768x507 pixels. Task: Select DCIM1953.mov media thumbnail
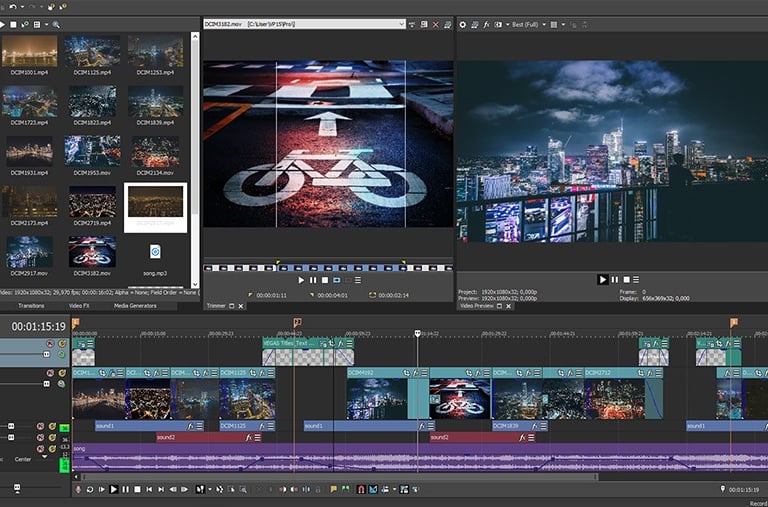[92, 151]
